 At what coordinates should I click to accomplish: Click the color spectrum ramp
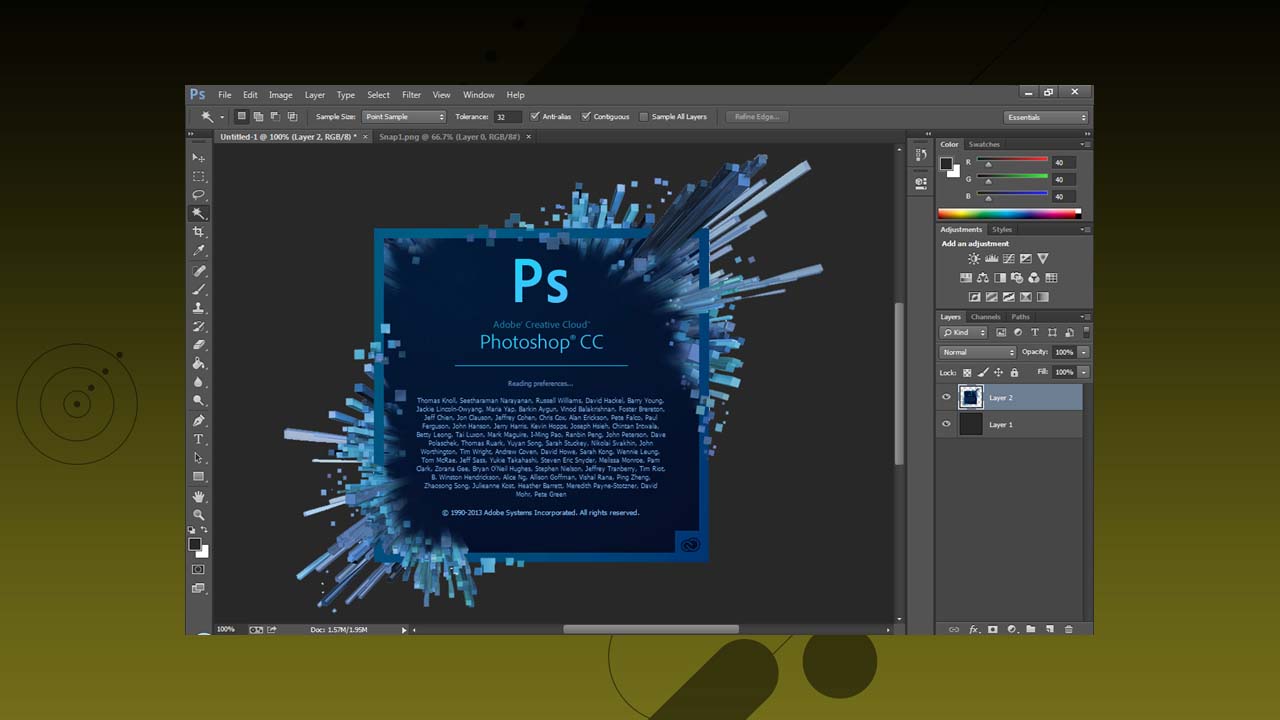coord(1009,213)
